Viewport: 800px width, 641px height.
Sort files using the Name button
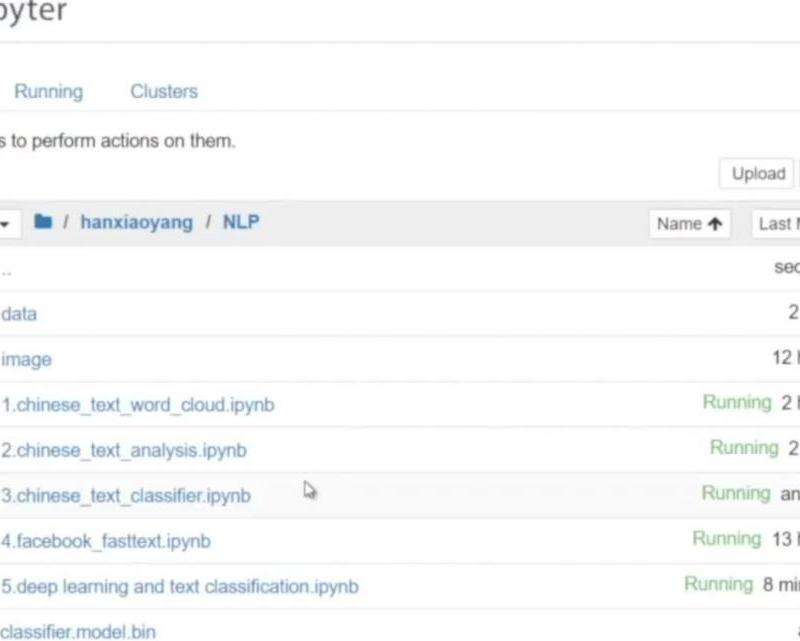point(689,224)
